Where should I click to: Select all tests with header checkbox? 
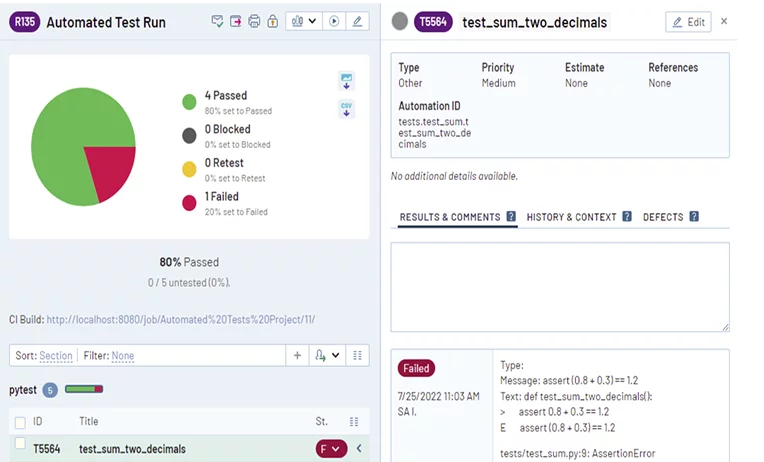tap(20, 422)
